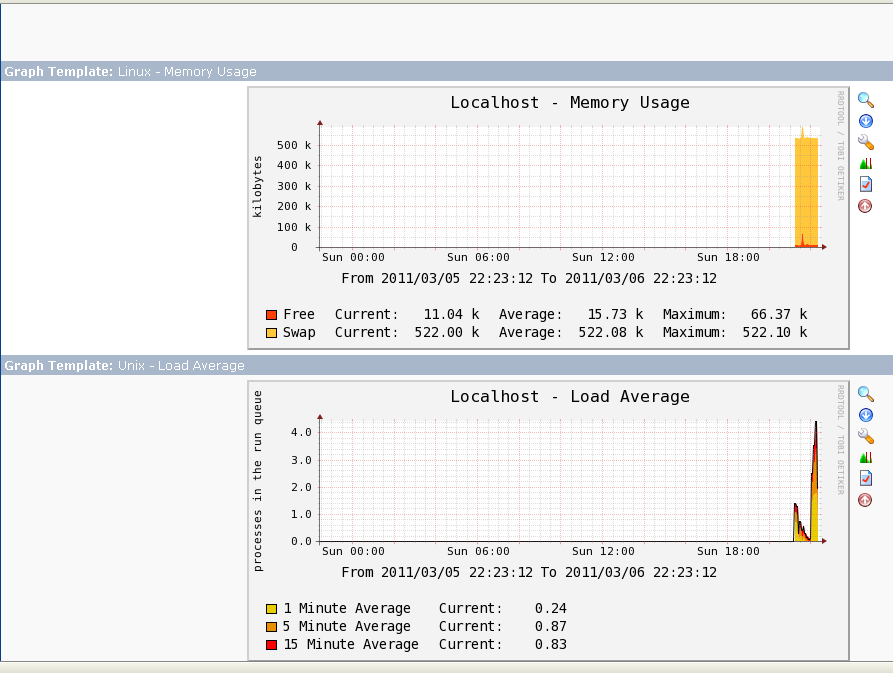This screenshot has height=673, width=893.
Task: Click the 15 Minute Average current value 0.83
Action: coord(551,645)
